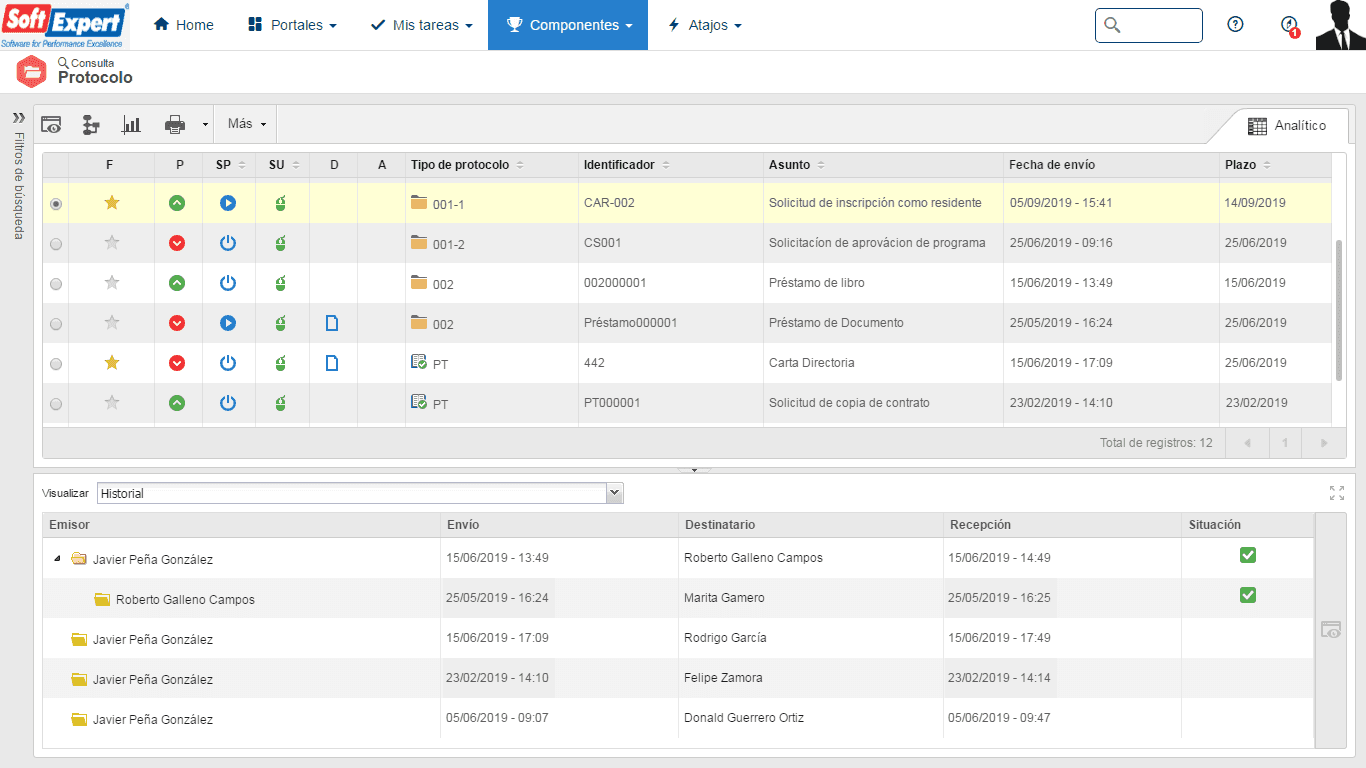
Task: Click the records table vertical scrollbar
Action: [x=1339, y=310]
